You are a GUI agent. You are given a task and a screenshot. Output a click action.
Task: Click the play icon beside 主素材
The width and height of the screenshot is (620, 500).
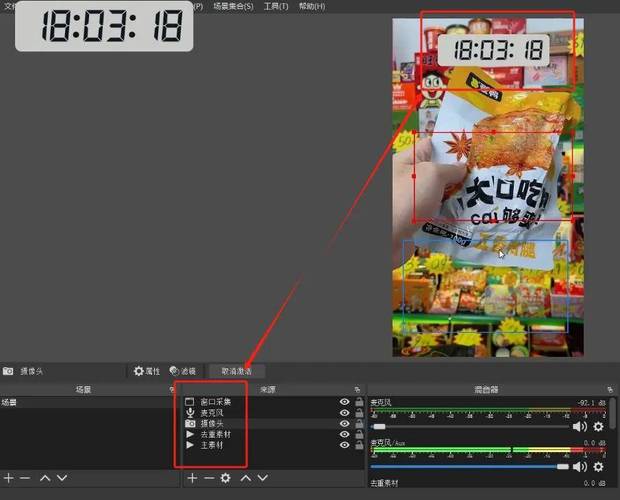pyautogui.click(x=190, y=445)
